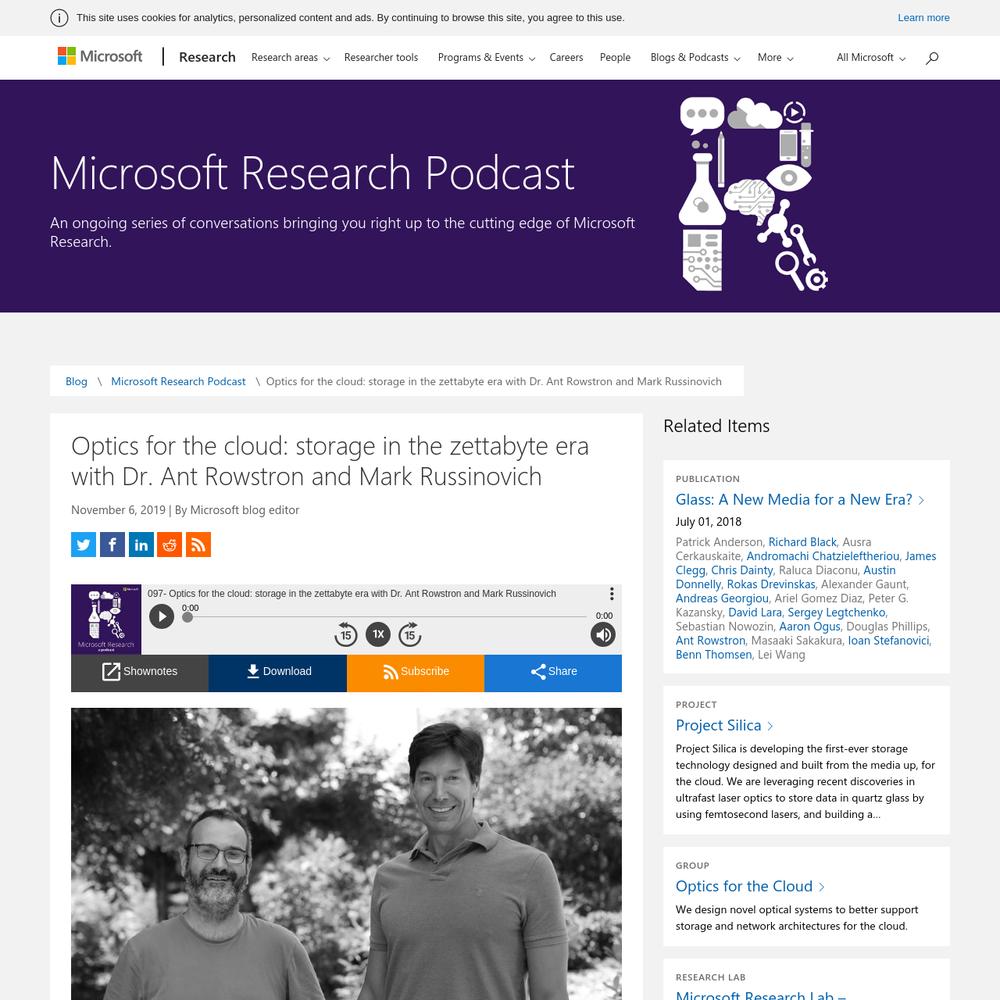Click the podcast banner R illustration
The height and width of the screenshot is (1000, 1000).
click(754, 195)
